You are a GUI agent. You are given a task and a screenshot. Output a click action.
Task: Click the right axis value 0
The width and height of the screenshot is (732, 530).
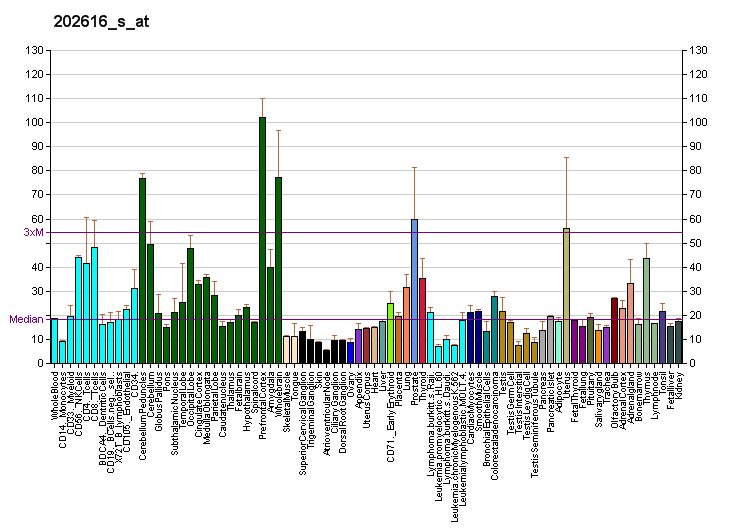(693, 363)
